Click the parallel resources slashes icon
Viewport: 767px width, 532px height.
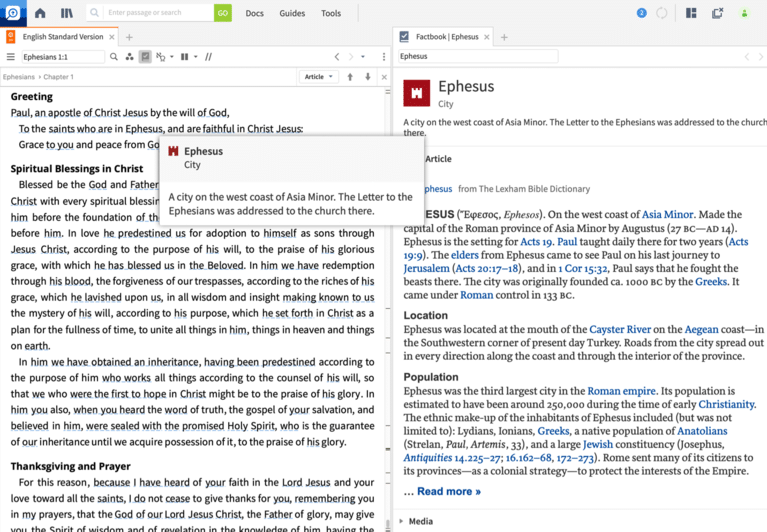coord(208,57)
